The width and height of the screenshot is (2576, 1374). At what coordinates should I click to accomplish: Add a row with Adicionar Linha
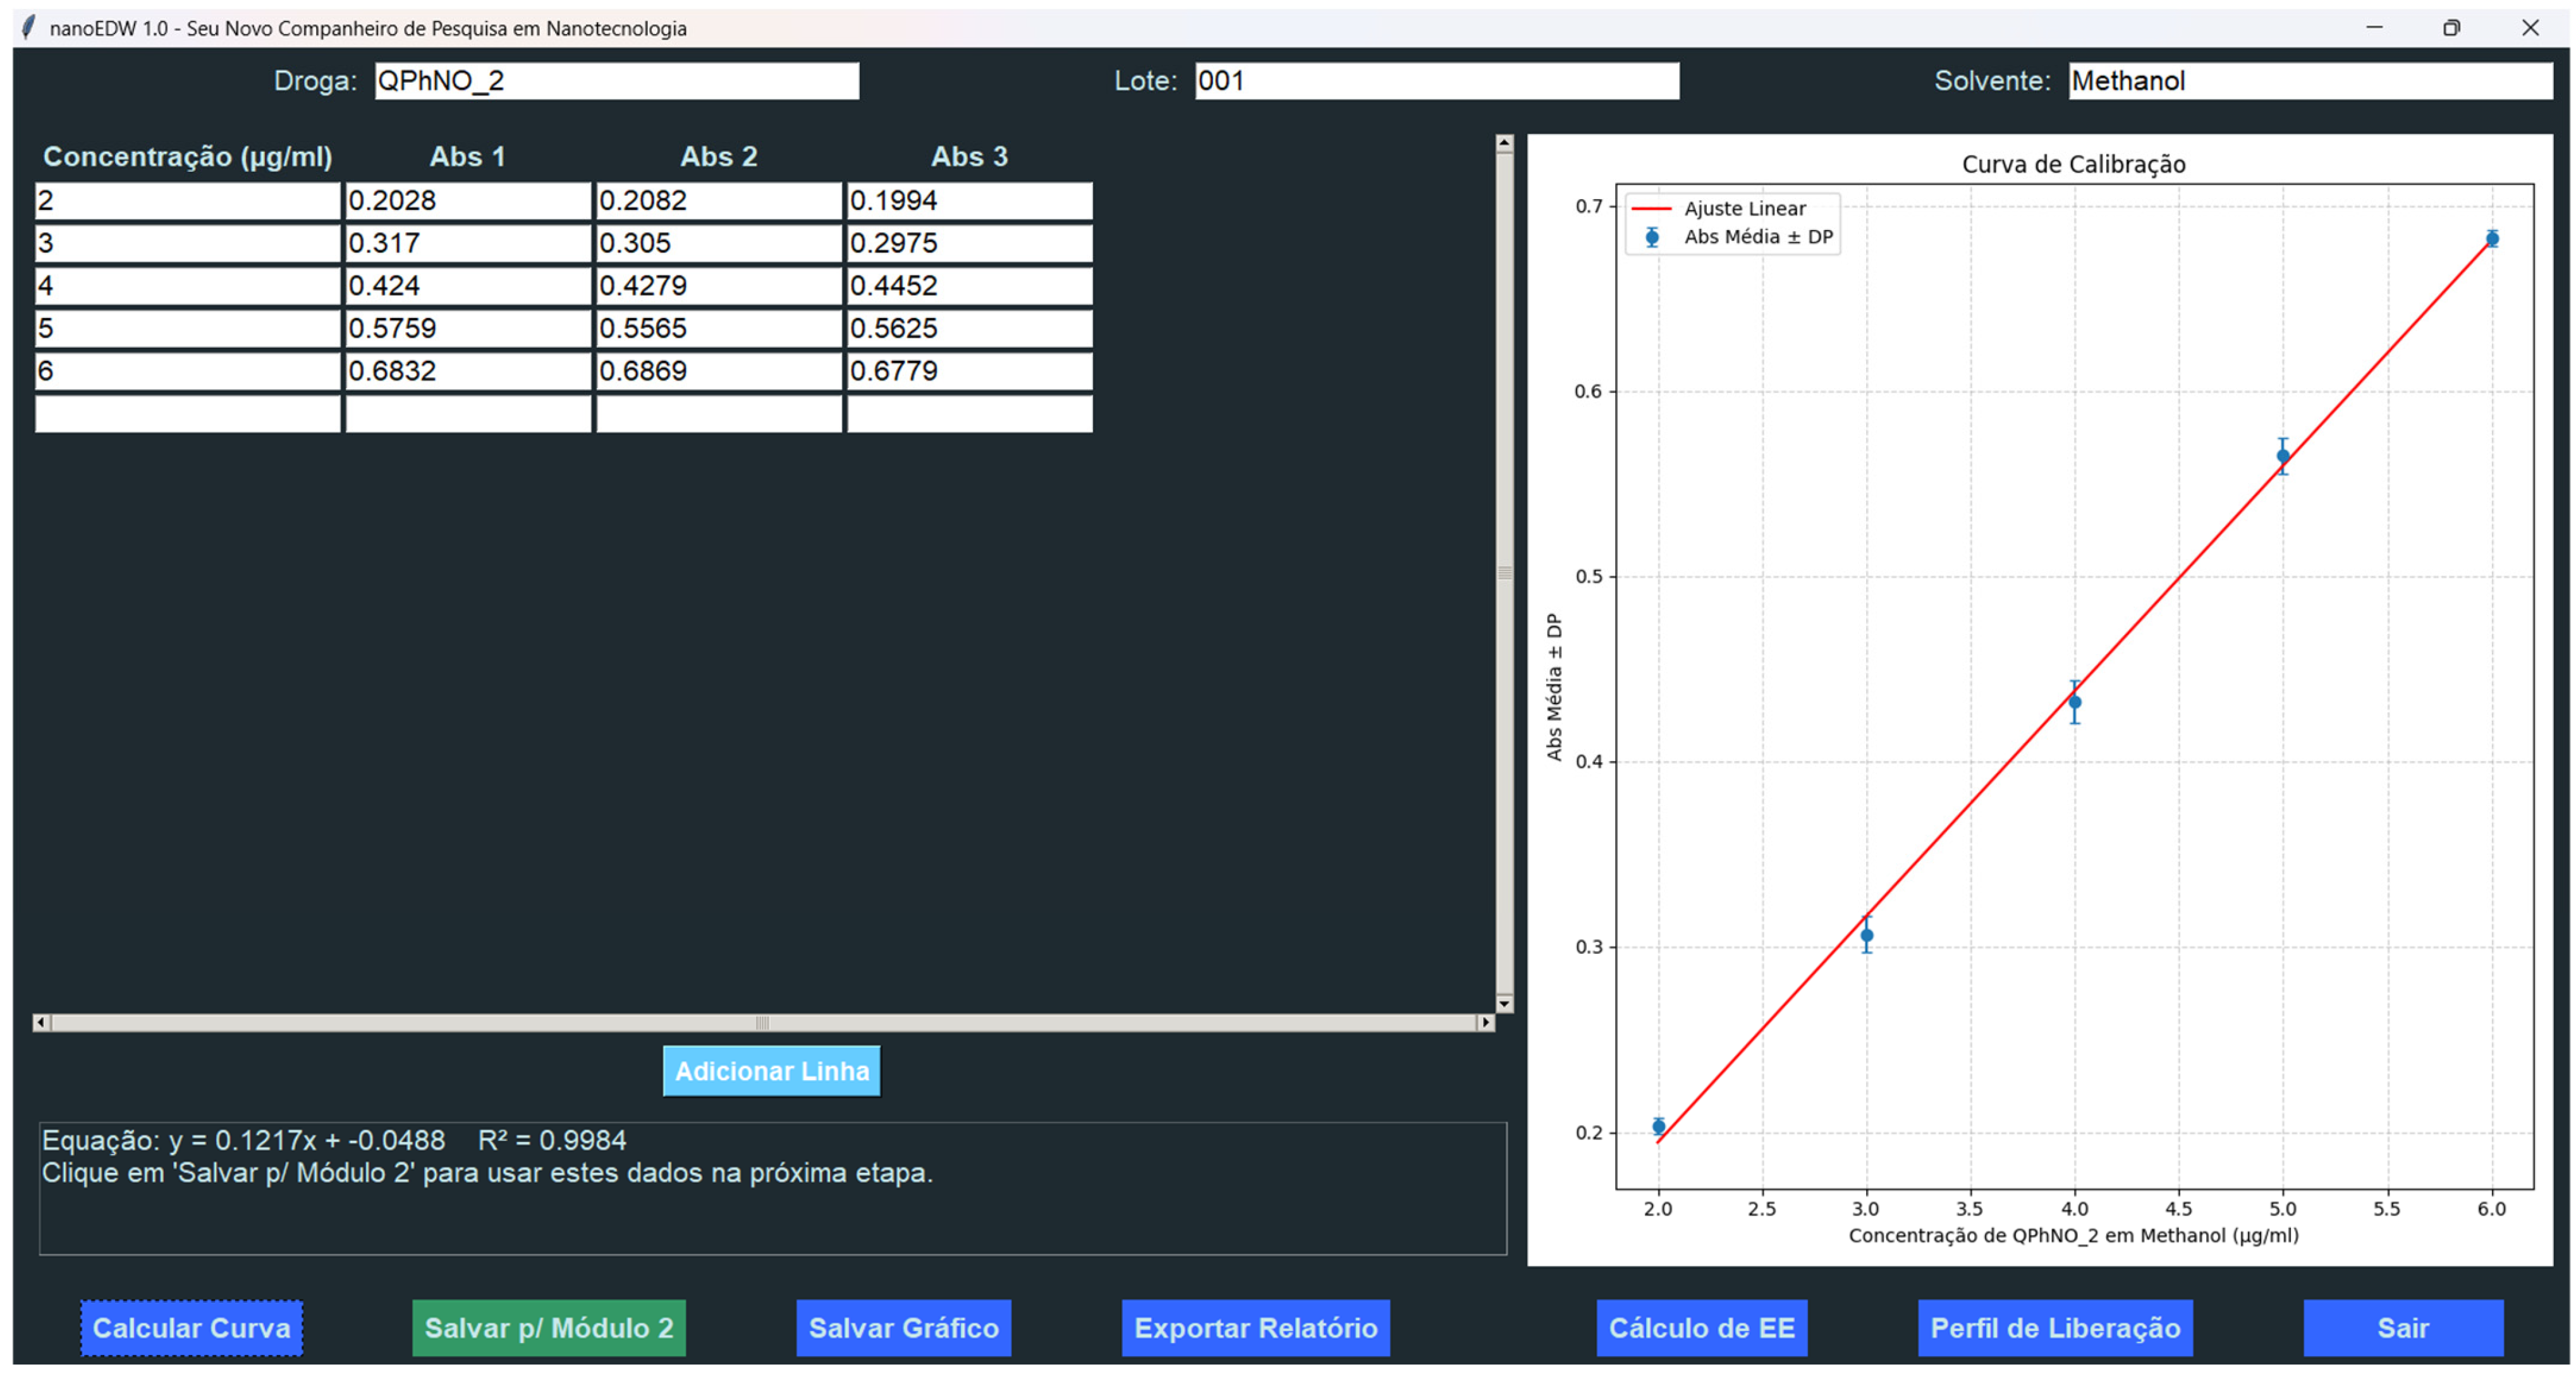(x=771, y=1071)
